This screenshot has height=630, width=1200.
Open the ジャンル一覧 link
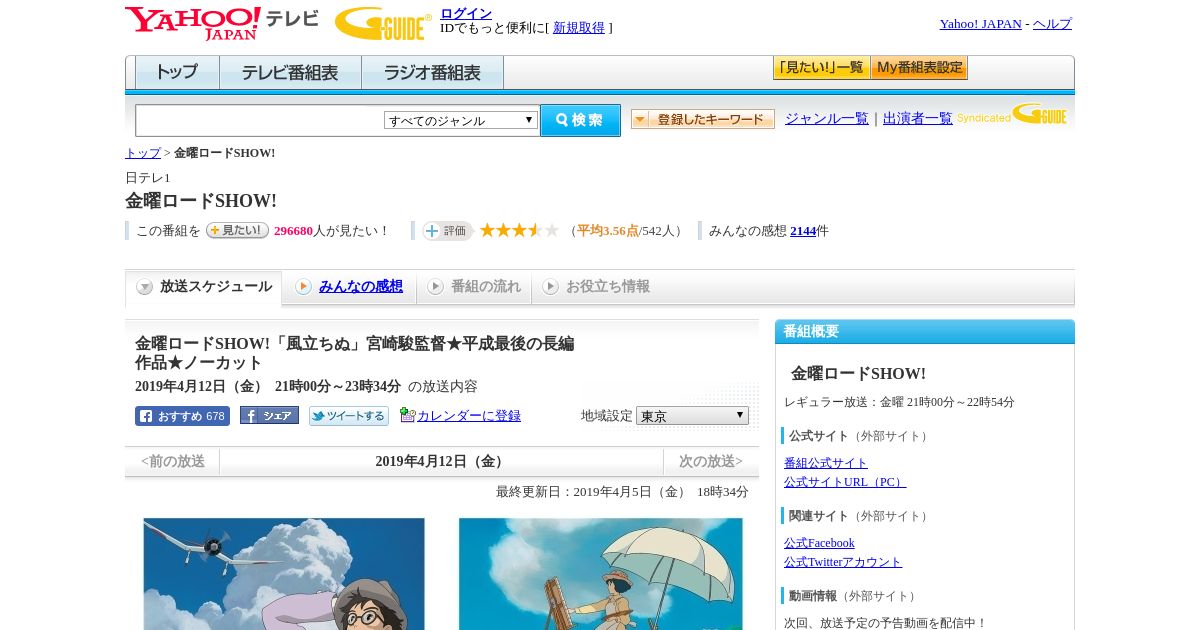[x=826, y=118]
